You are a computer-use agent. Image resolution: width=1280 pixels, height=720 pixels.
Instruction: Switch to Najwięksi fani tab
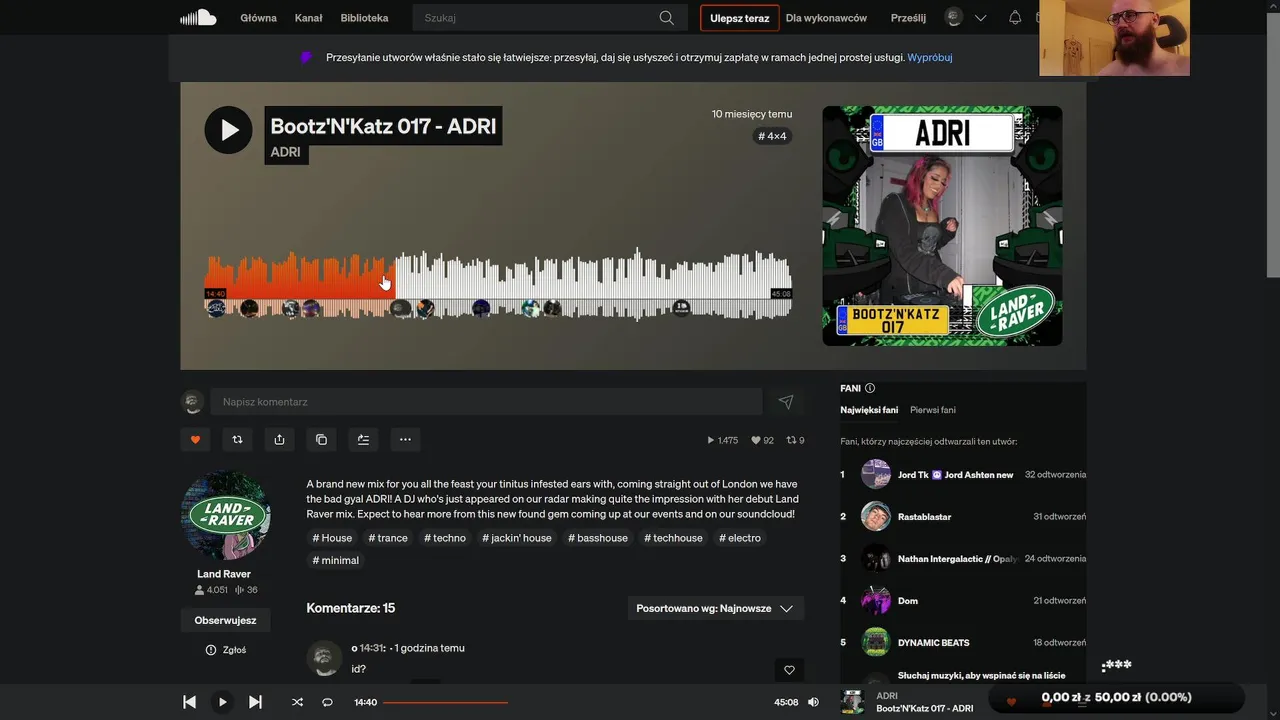869,410
